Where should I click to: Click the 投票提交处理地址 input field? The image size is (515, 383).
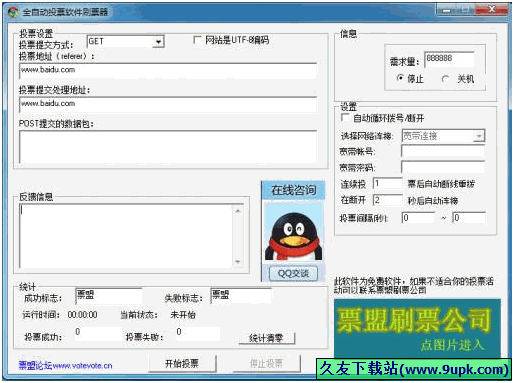click(168, 105)
